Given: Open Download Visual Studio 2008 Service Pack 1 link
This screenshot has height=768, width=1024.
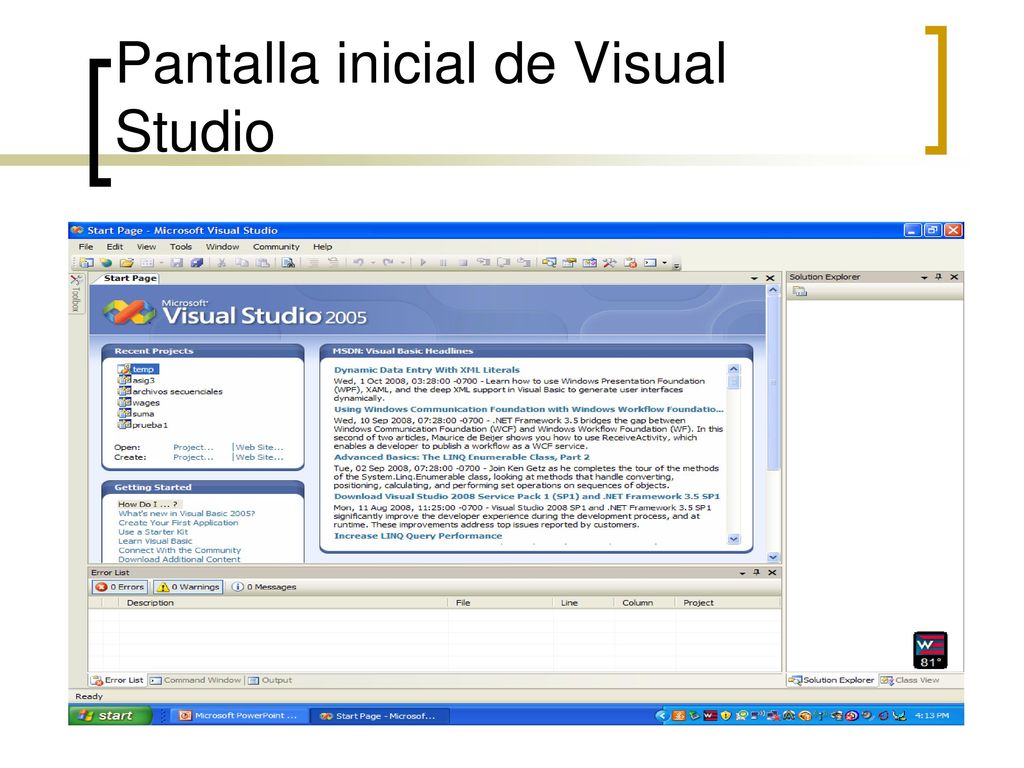Looking at the screenshot, I should [526, 496].
